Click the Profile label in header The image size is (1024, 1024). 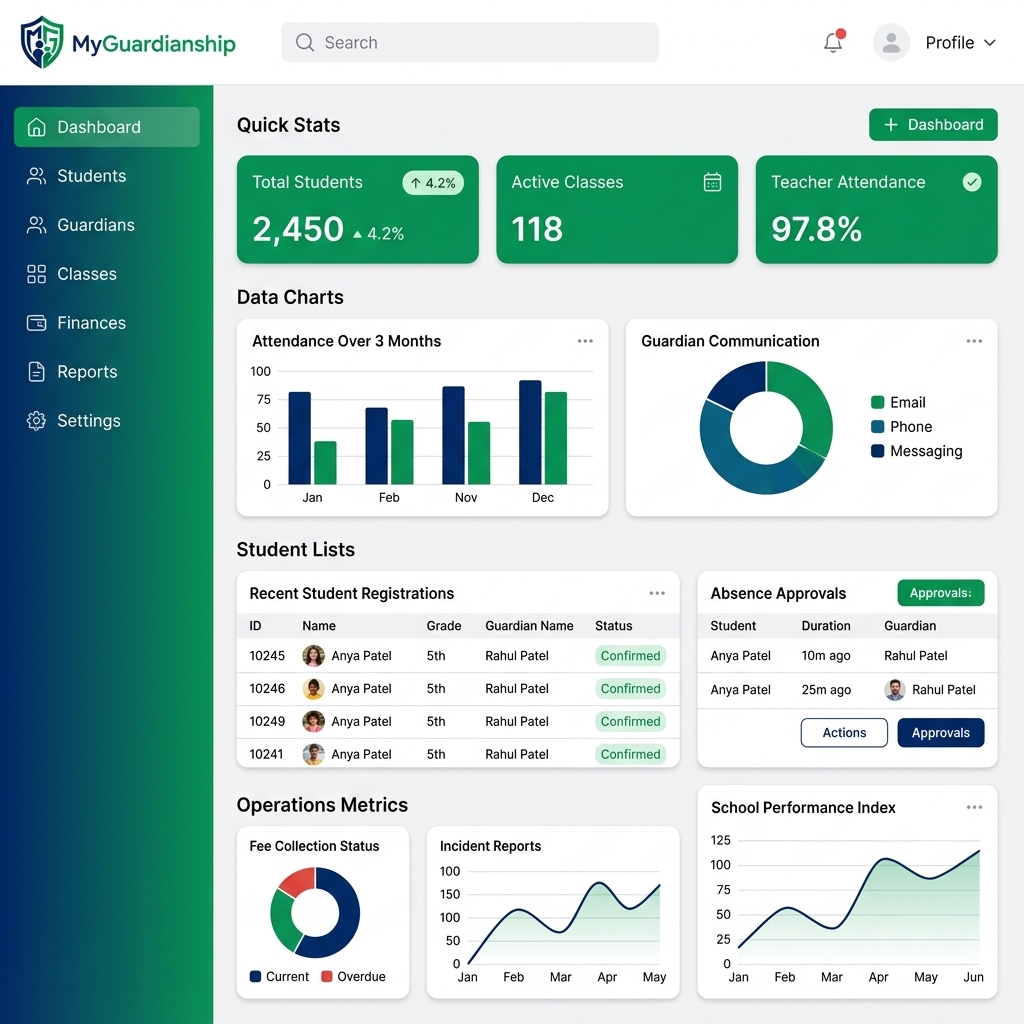[950, 42]
